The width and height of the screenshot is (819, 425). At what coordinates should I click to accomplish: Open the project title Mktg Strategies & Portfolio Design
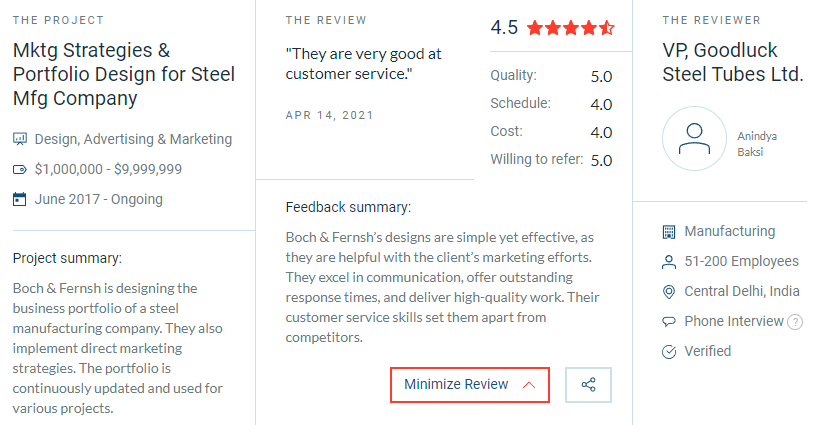click(124, 74)
